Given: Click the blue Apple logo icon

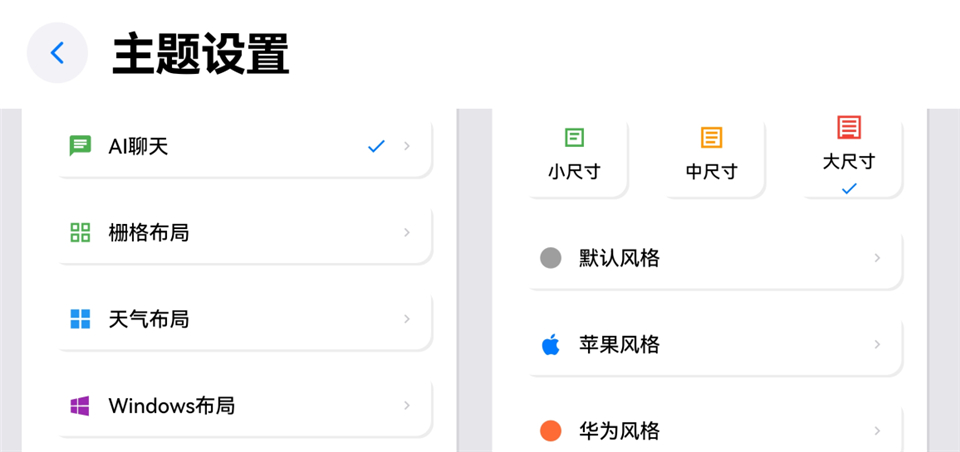Looking at the screenshot, I should coord(550,345).
